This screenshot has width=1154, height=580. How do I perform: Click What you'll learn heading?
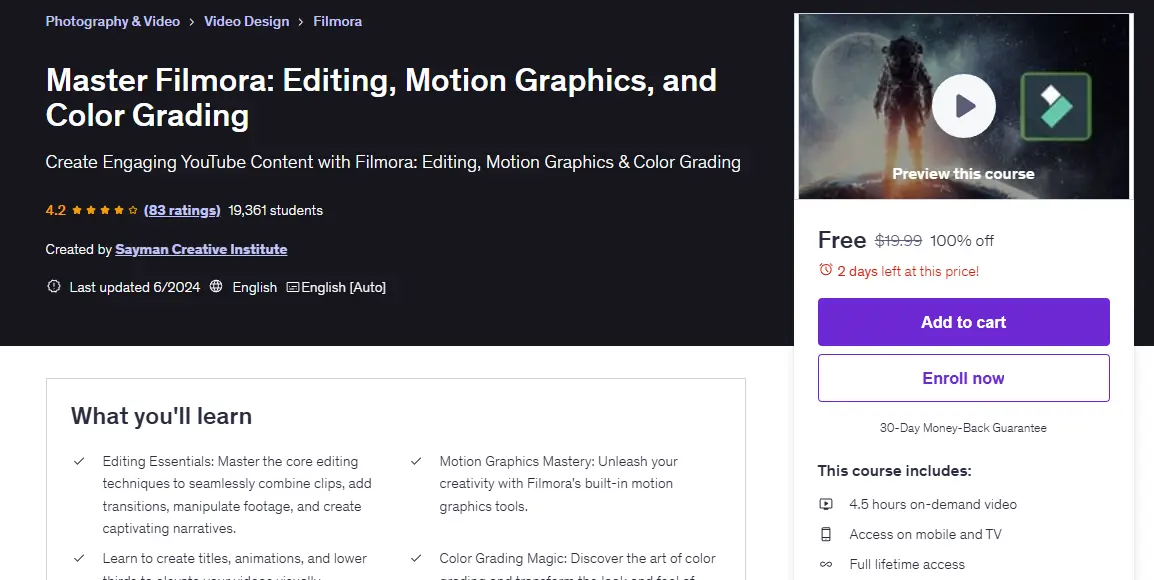[161, 416]
